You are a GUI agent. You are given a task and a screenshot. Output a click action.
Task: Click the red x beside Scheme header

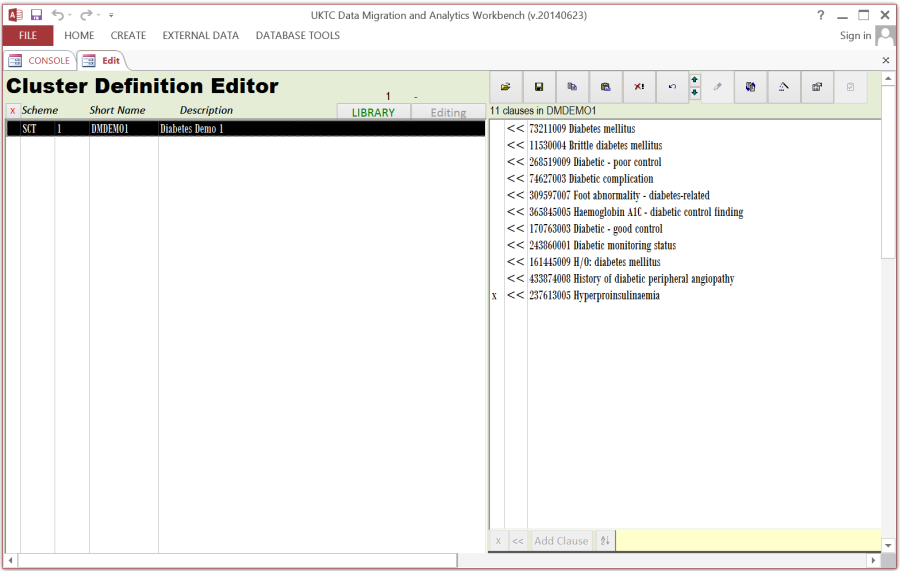click(12, 111)
